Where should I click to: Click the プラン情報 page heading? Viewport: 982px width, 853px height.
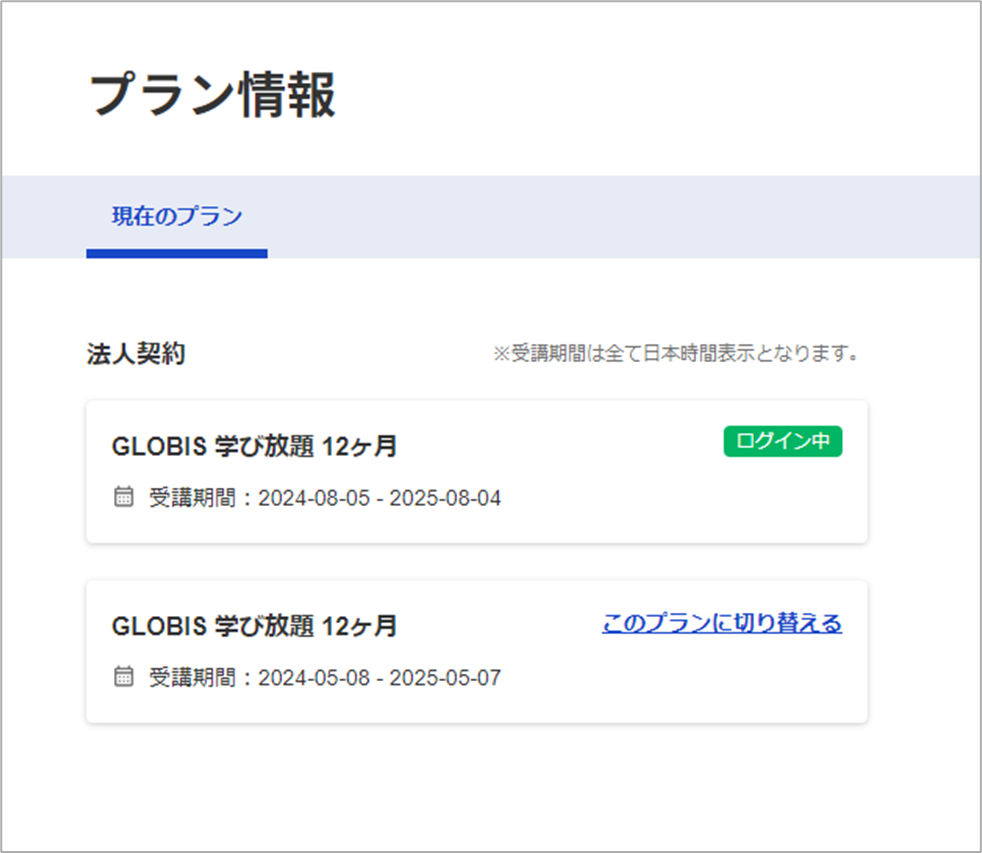(213, 95)
